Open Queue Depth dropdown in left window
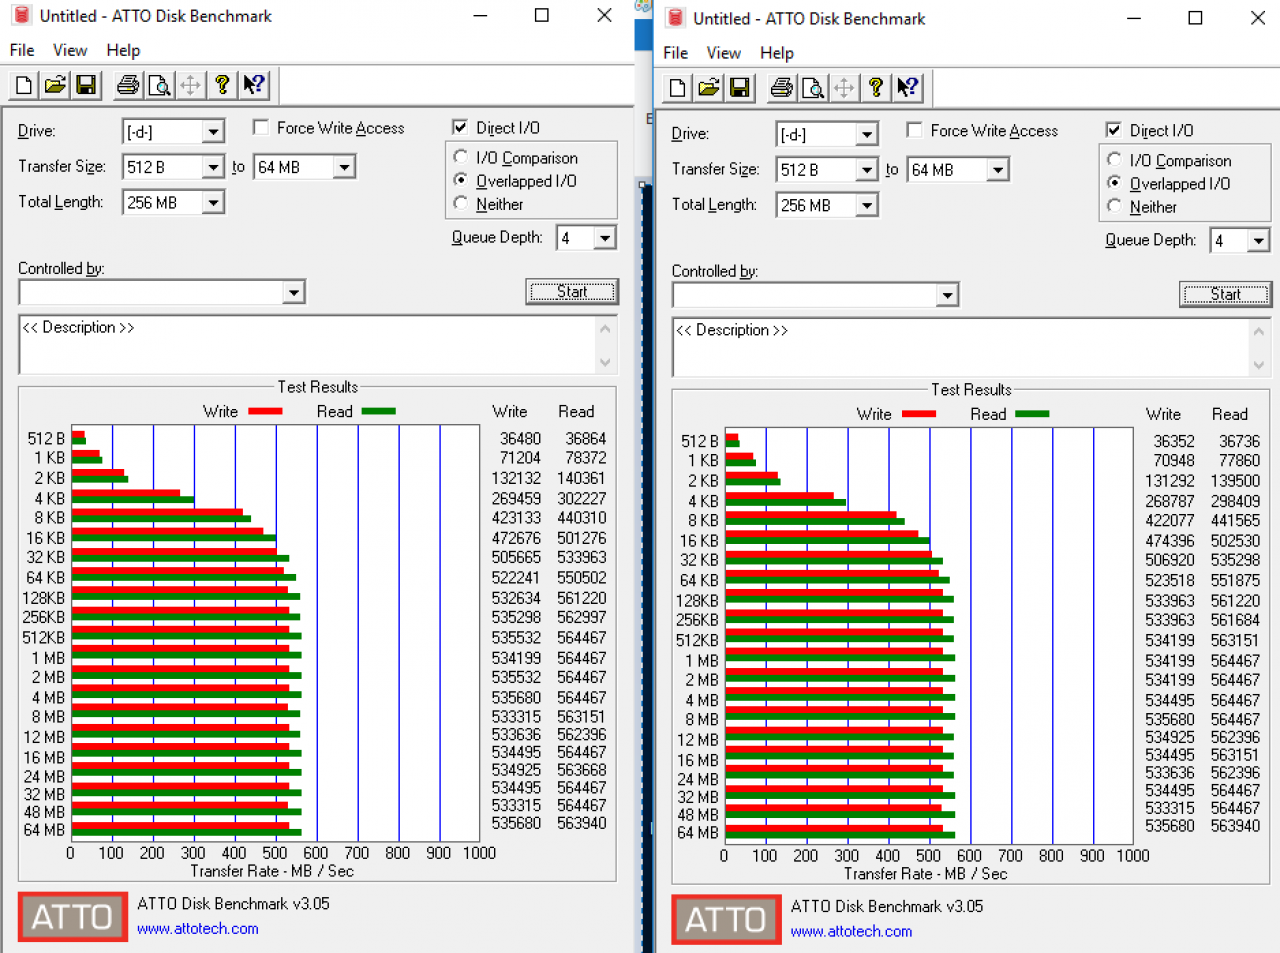1280x953 pixels. click(x=605, y=238)
